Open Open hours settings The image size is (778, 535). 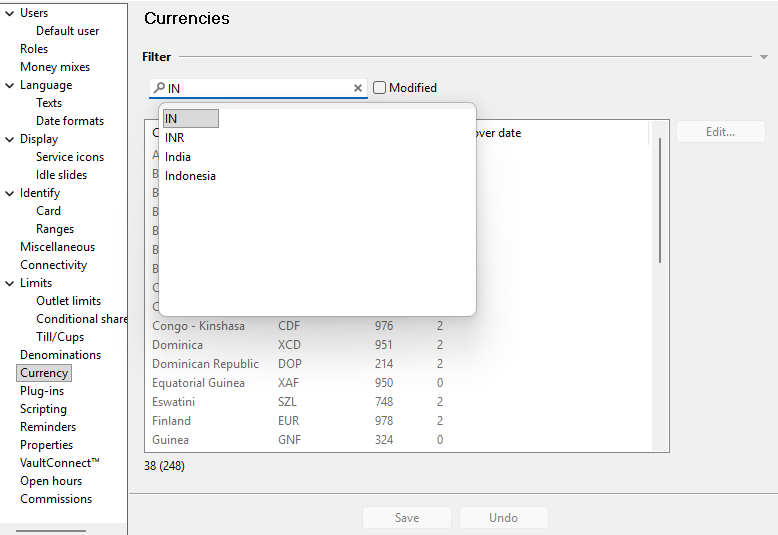tap(51, 481)
